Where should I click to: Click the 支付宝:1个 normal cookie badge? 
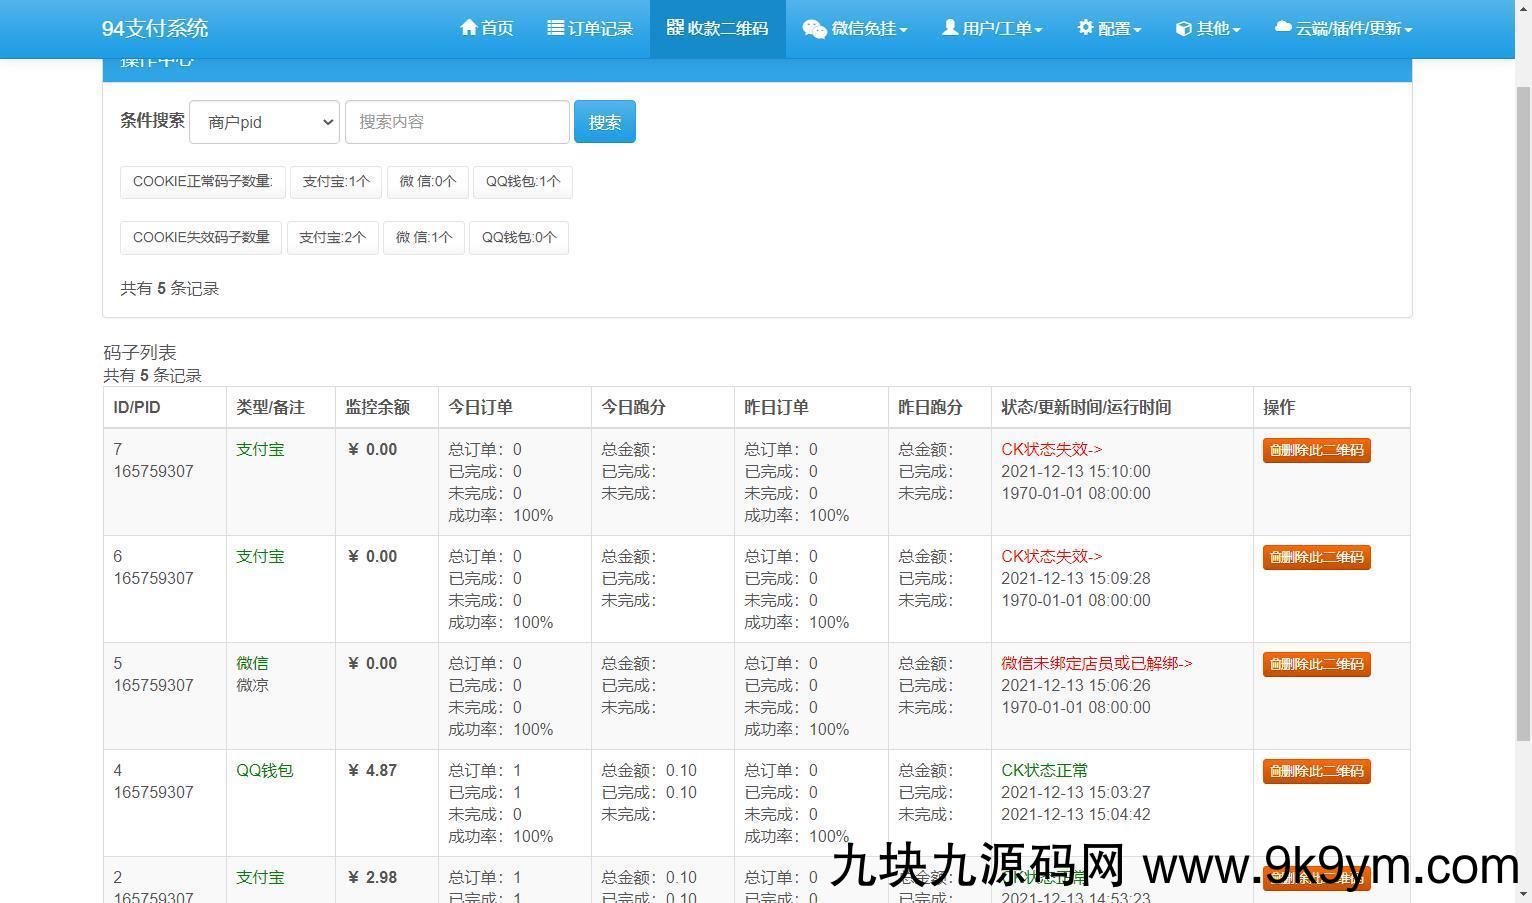[336, 182]
